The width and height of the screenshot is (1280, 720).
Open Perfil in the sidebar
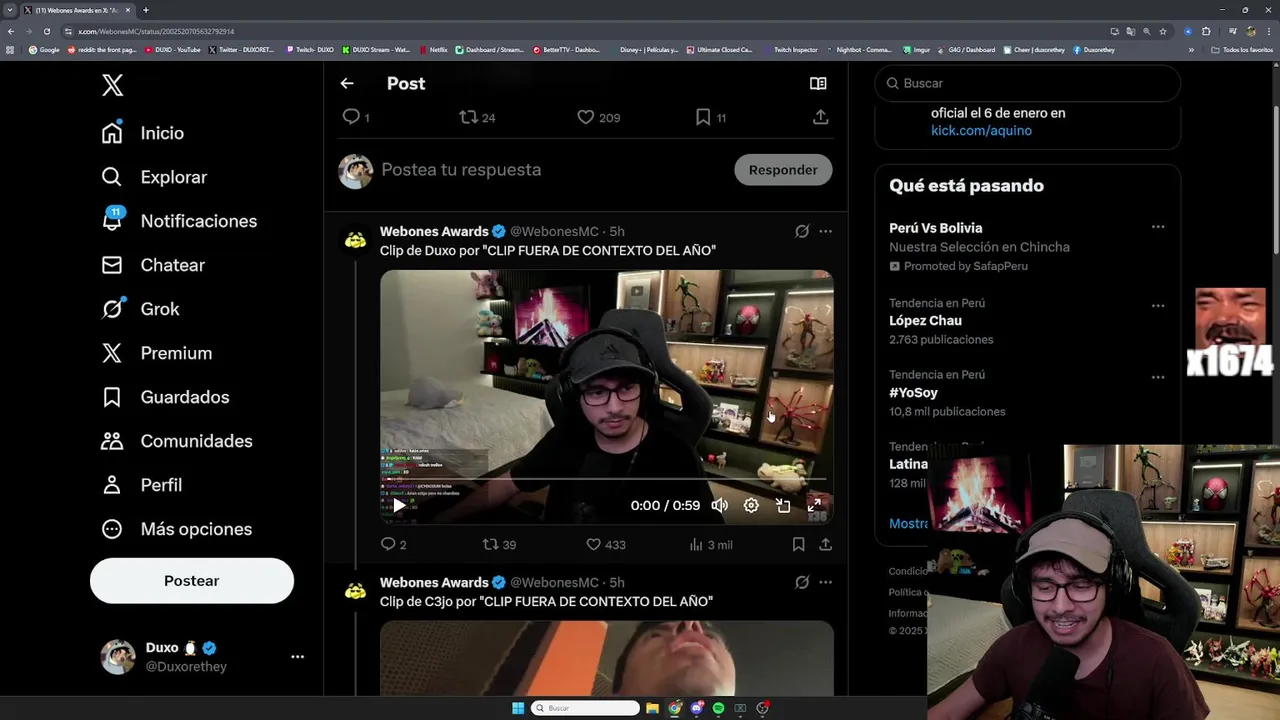point(141,485)
